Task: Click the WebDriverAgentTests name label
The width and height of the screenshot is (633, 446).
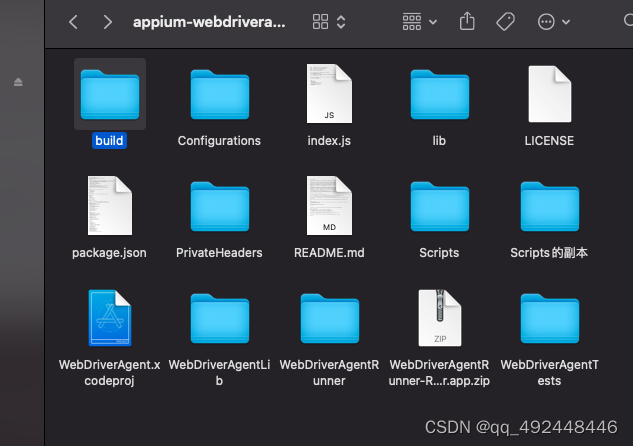Action: tap(549, 373)
